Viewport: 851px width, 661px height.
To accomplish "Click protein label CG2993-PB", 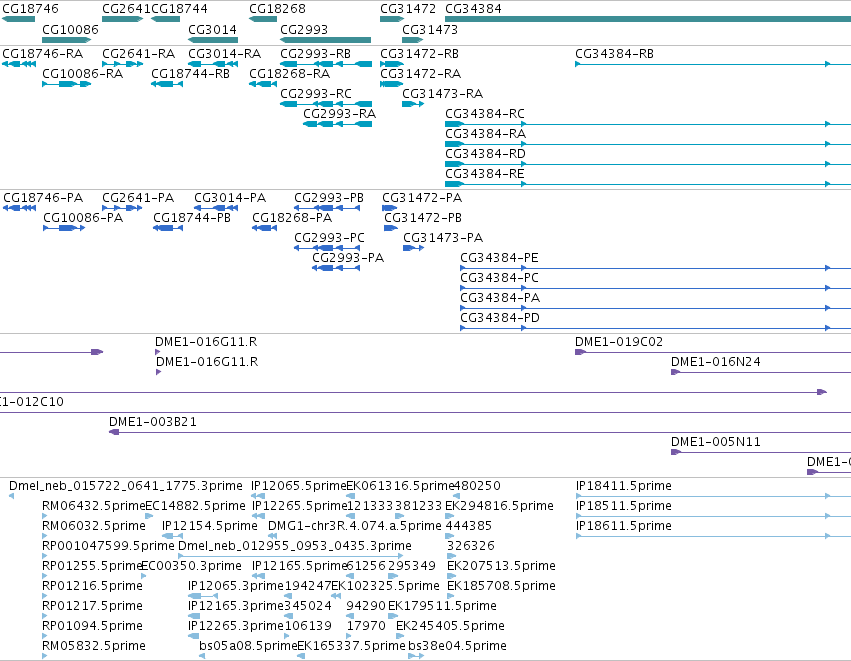I will 329,198.
